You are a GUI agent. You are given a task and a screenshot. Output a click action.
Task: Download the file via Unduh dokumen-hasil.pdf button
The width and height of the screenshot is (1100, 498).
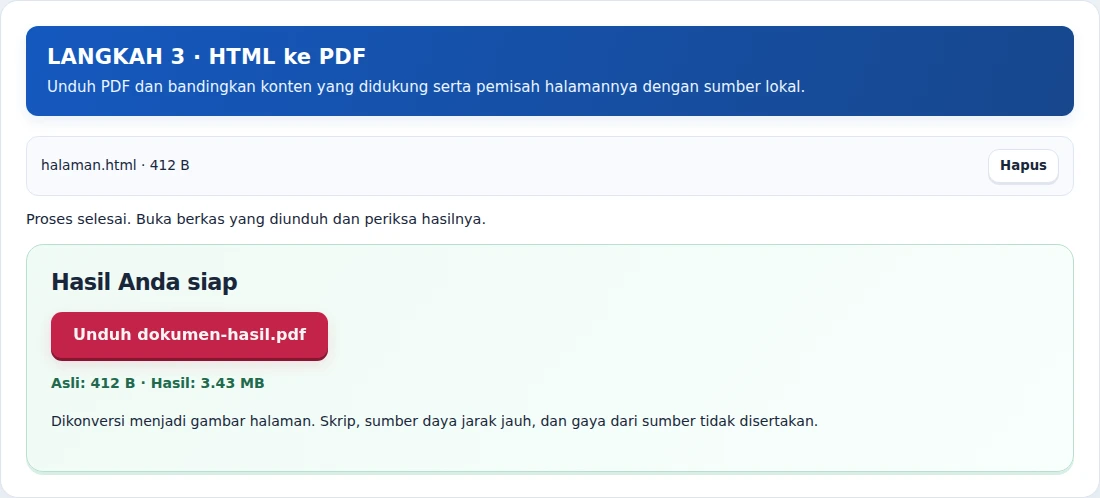[x=189, y=335]
